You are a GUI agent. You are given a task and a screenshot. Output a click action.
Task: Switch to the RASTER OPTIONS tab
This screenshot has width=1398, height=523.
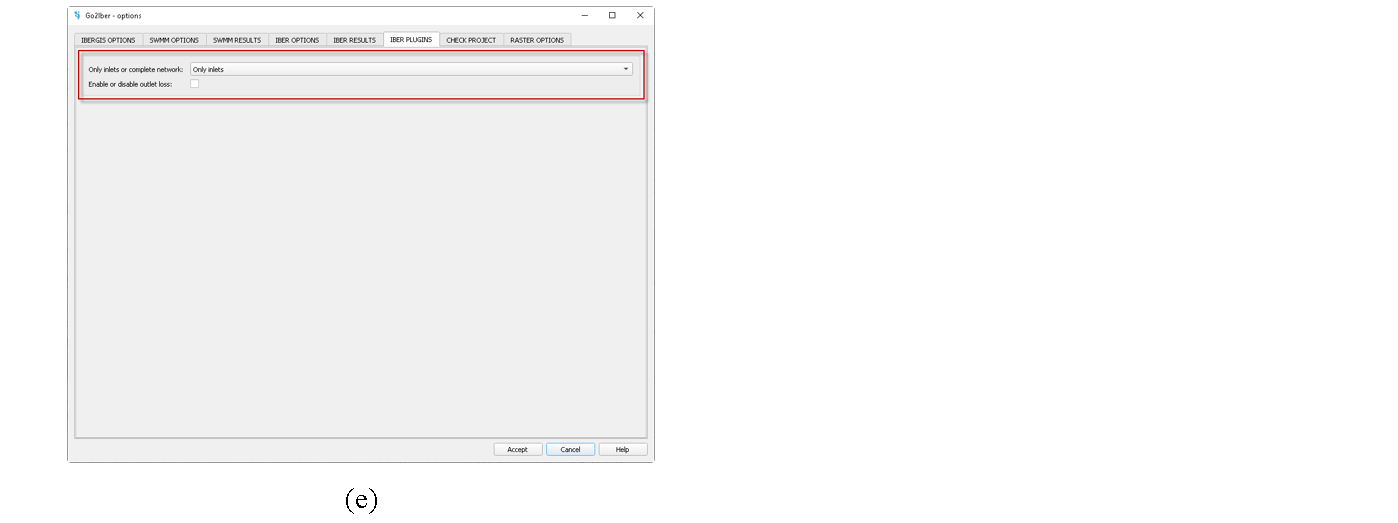click(x=537, y=40)
